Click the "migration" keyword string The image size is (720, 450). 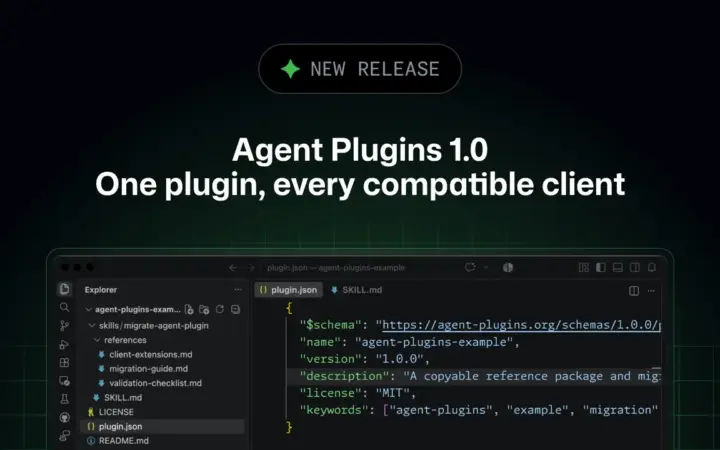coord(620,410)
